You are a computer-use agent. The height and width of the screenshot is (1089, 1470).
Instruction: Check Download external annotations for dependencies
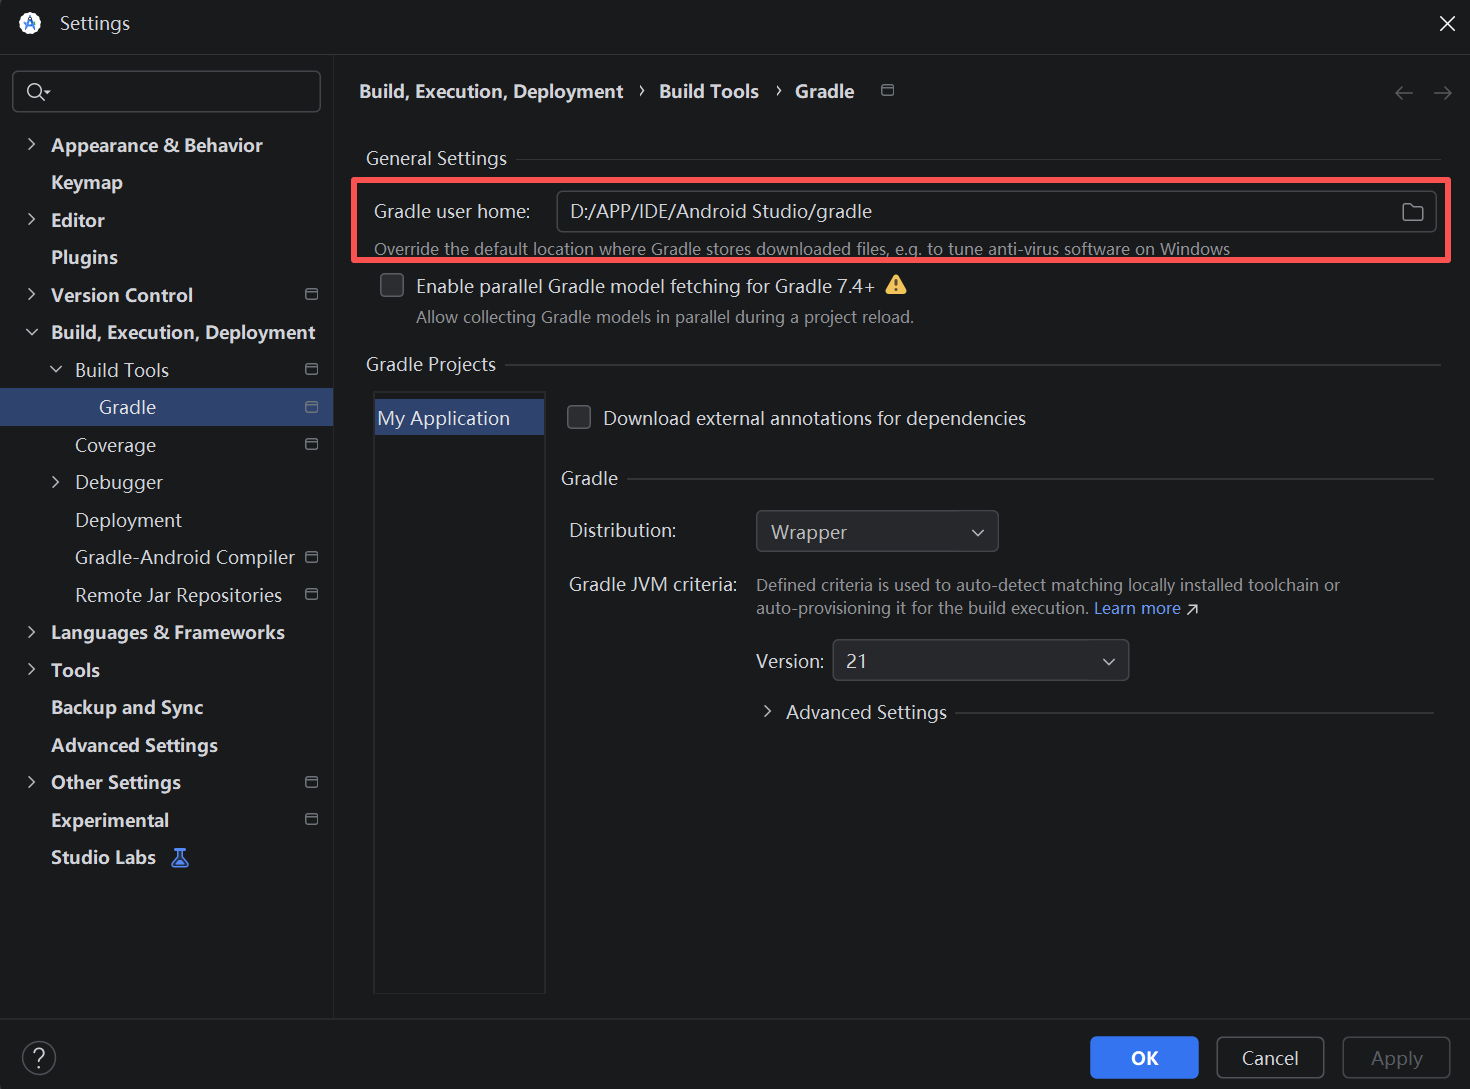pyautogui.click(x=579, y=417)
